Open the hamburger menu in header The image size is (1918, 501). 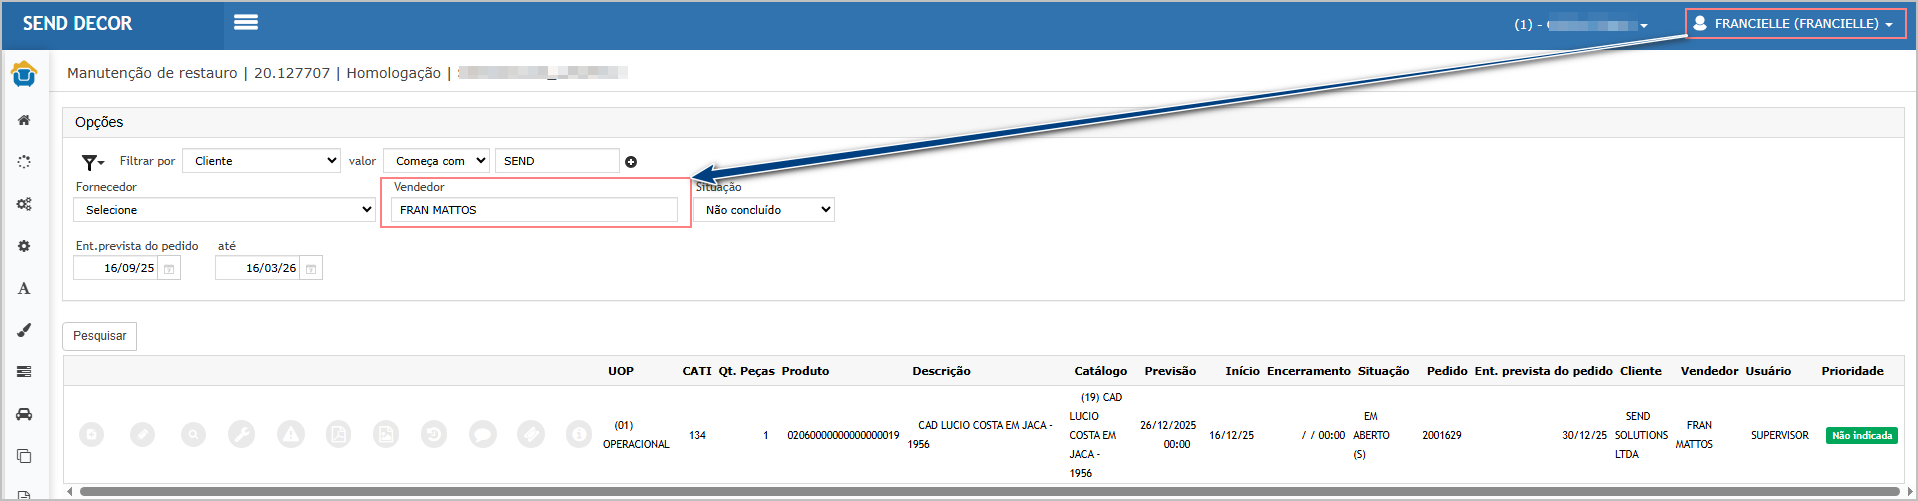click(x=246, y=22)
